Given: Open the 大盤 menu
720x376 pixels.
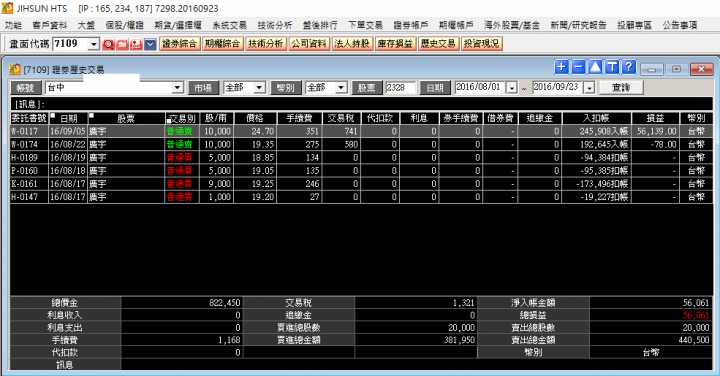Looking at the screenshot, I should (x=86, y=25).
